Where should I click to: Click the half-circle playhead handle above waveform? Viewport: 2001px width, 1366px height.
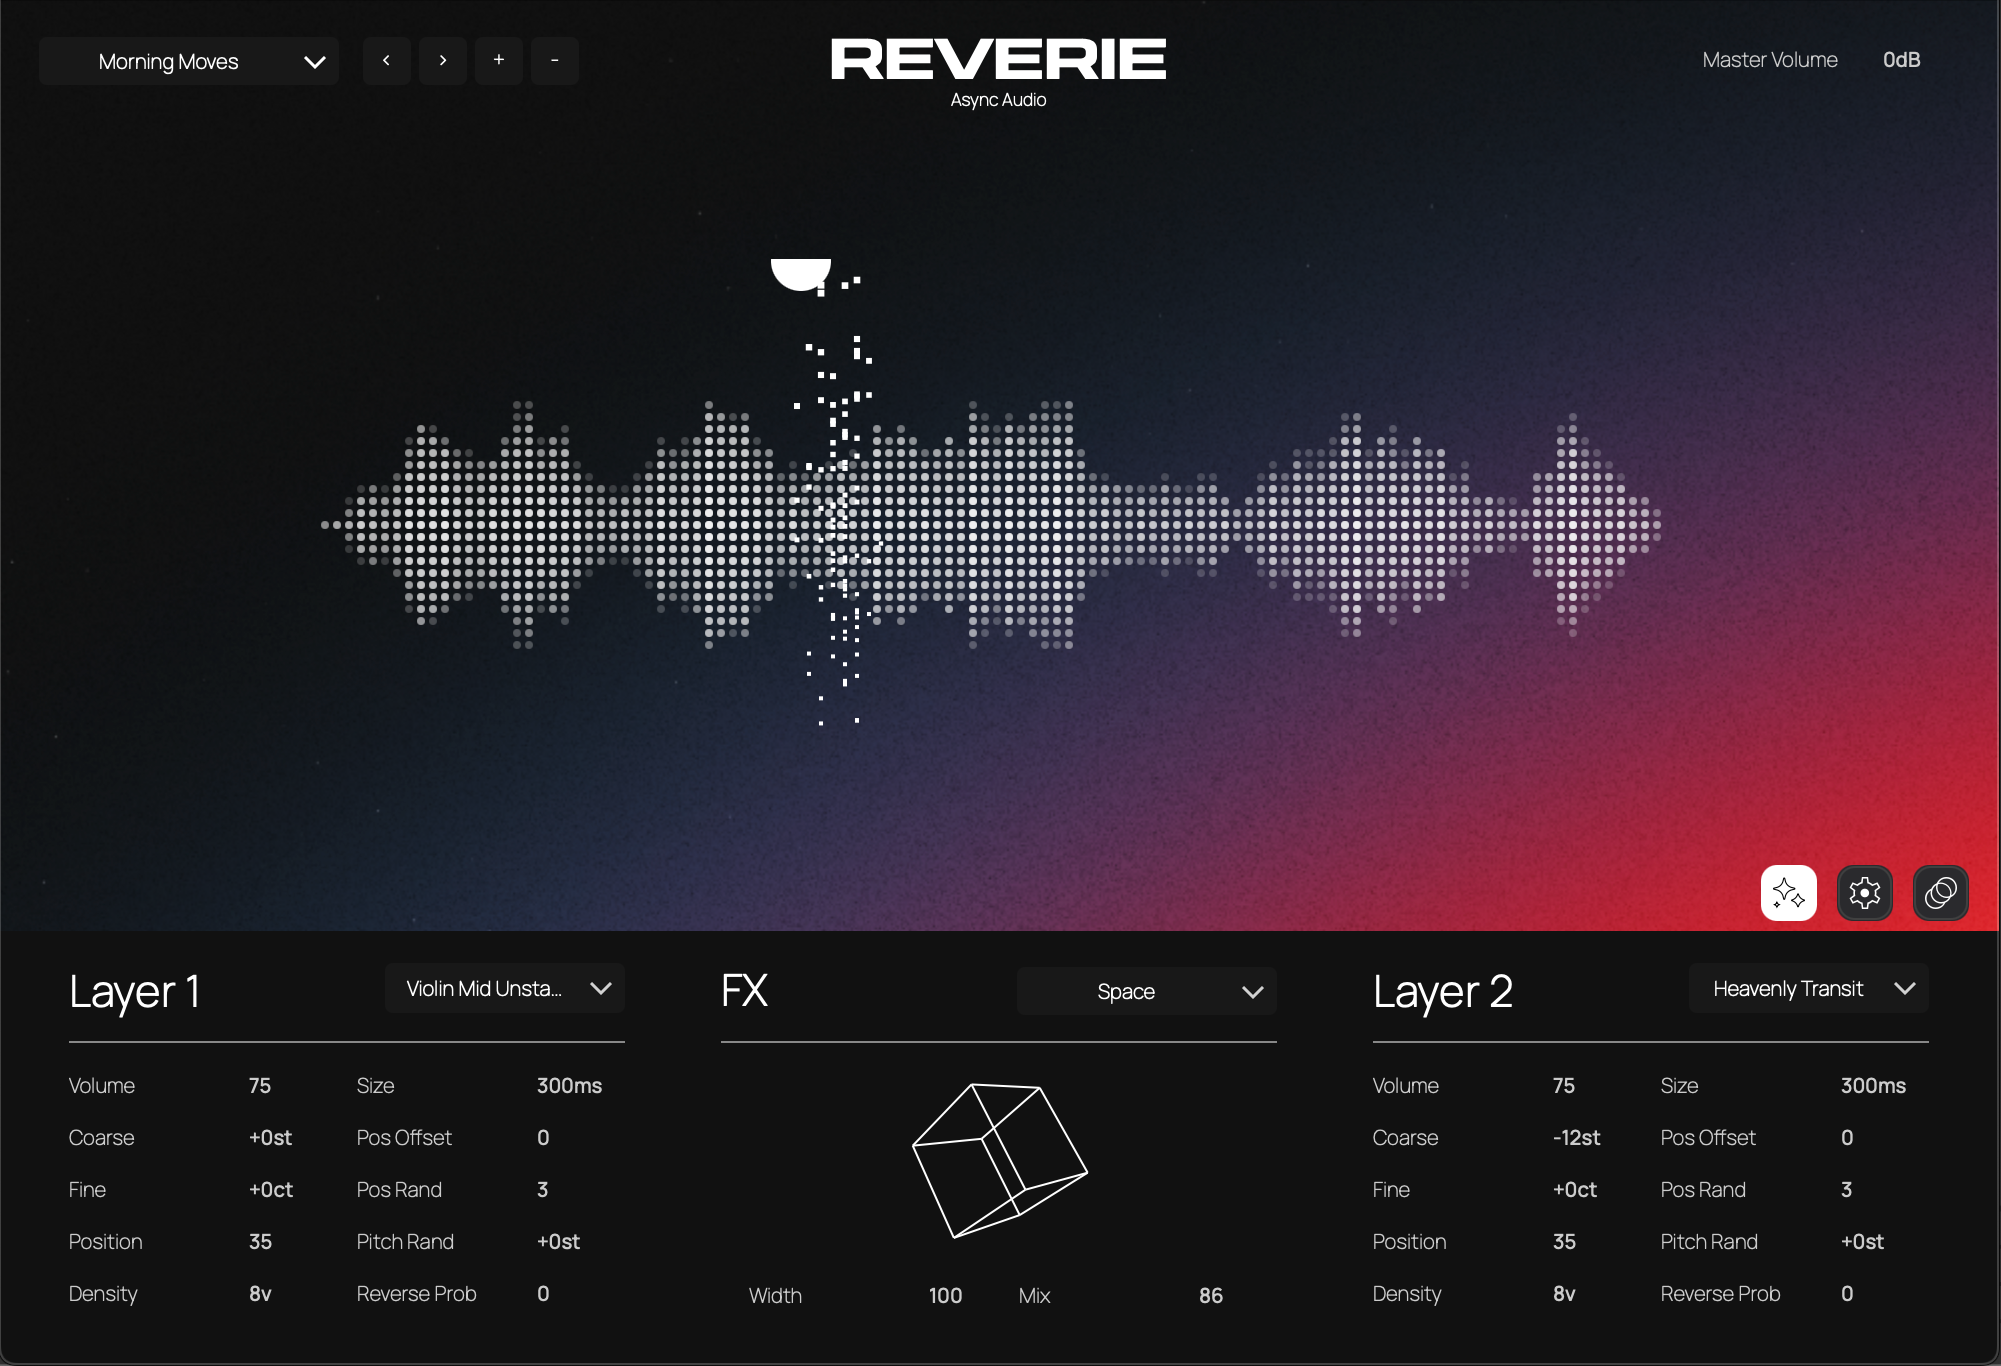pos(800,272)
